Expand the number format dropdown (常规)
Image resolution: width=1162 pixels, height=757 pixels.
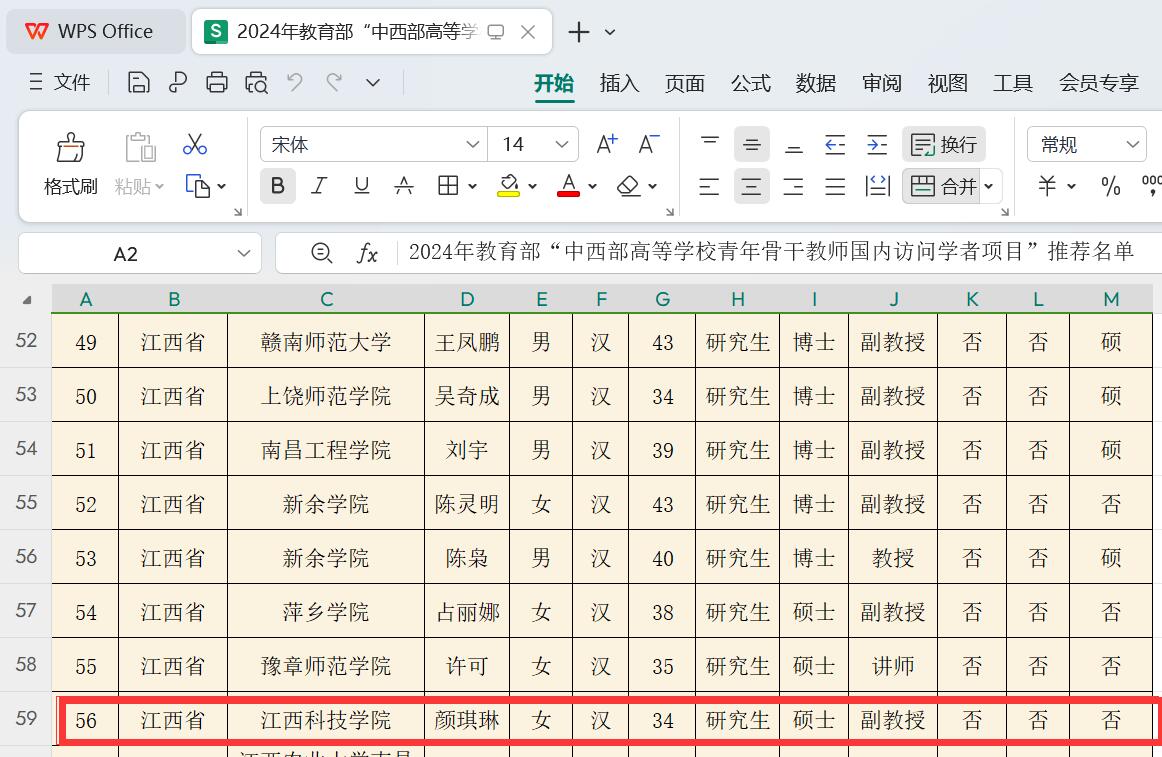pyautogui.click(x=1133, y=145)
